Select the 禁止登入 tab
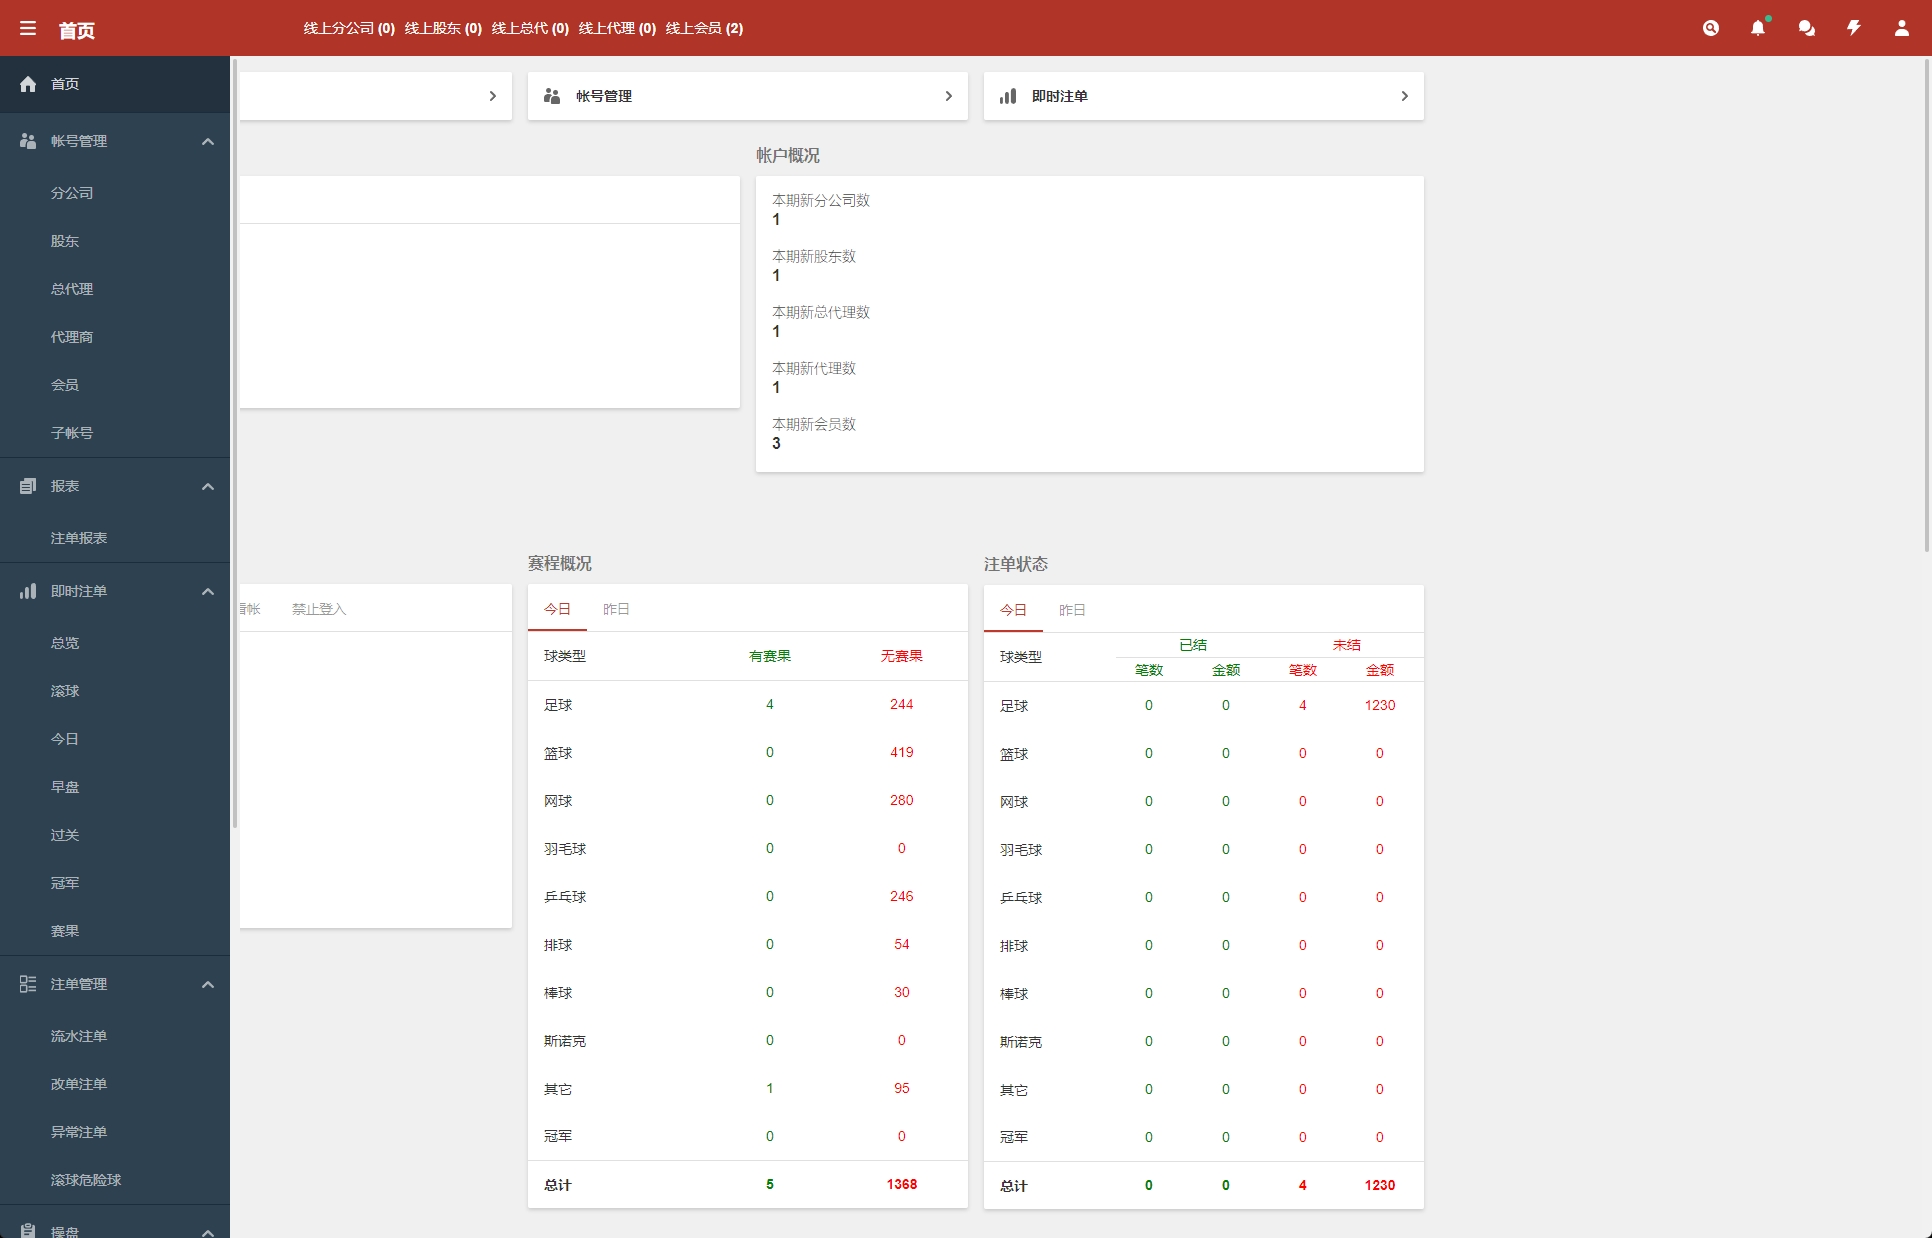The image size is (1932, 1238). tap(318, 609)
